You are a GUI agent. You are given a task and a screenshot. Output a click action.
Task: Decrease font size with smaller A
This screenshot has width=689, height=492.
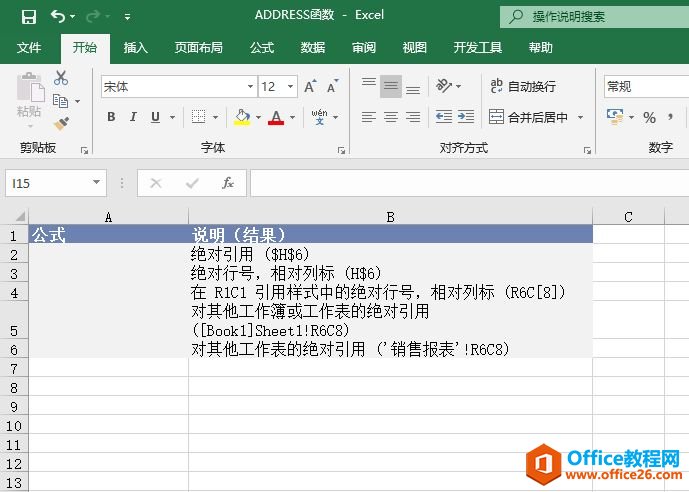333,86
